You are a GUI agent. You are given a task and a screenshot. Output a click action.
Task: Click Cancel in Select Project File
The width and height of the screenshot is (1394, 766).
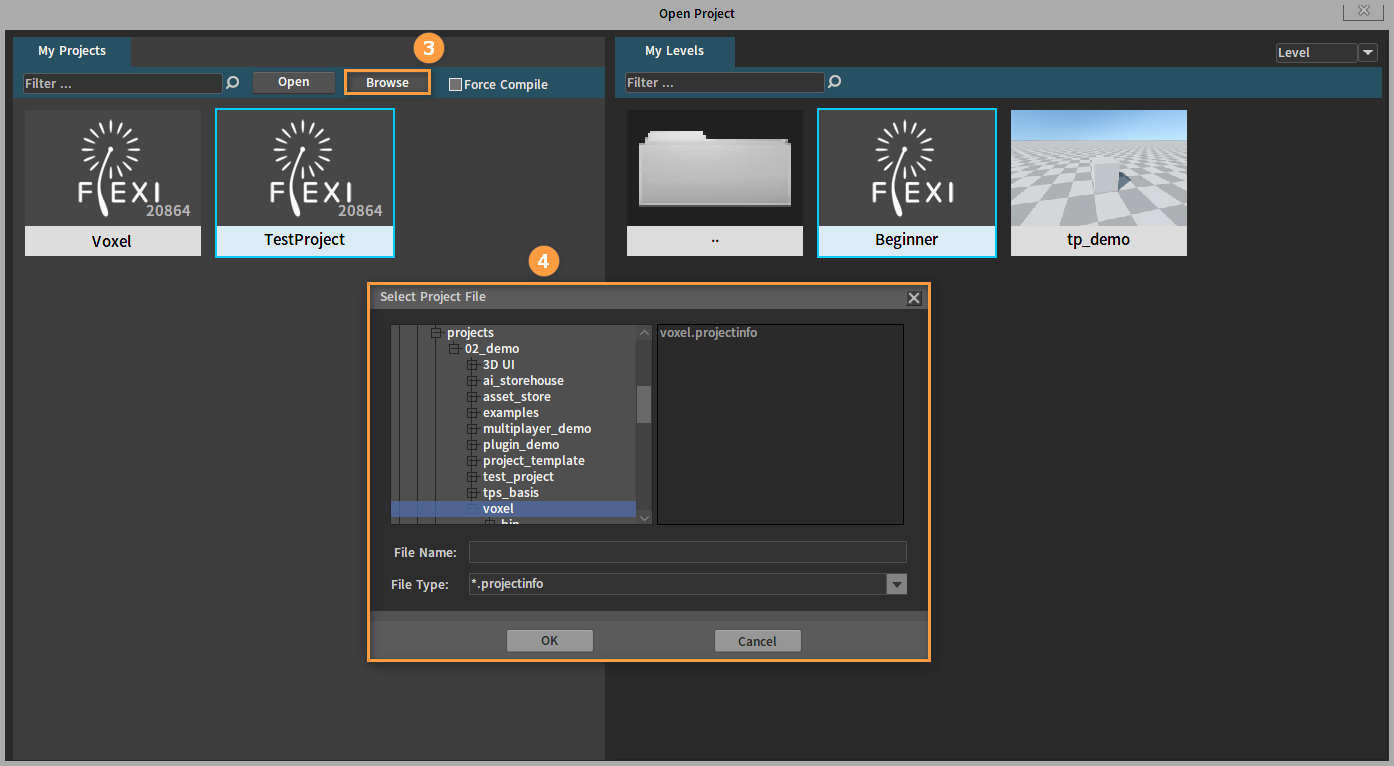click(758, 641)
